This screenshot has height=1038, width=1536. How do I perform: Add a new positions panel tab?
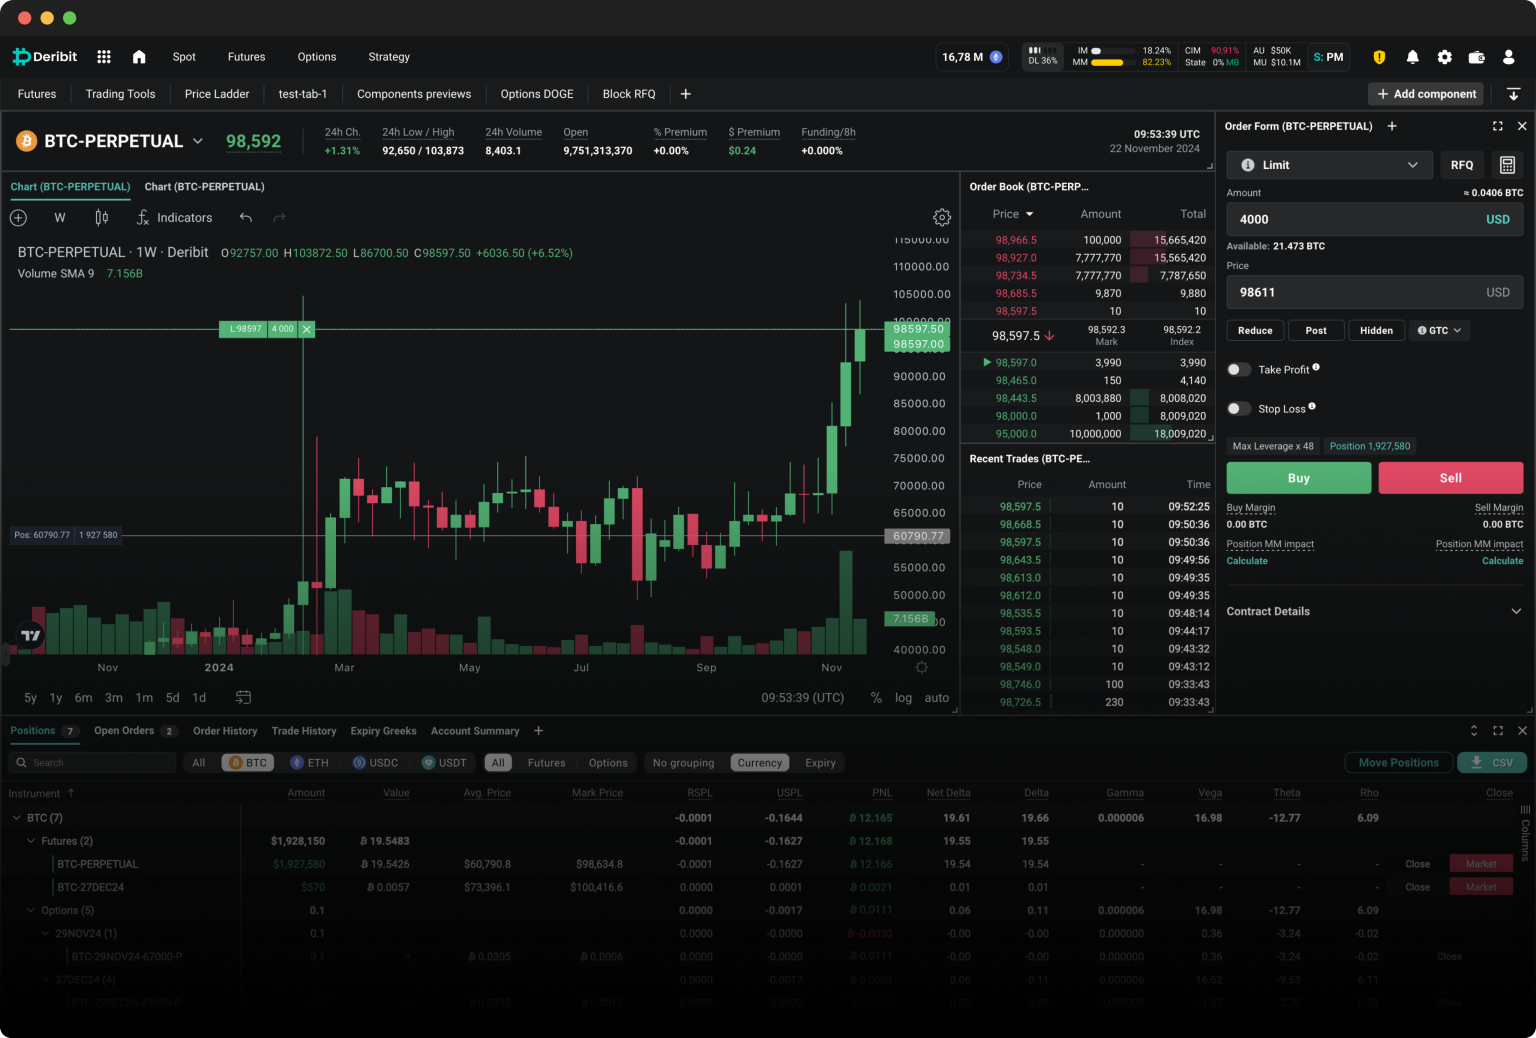point(538,731)
